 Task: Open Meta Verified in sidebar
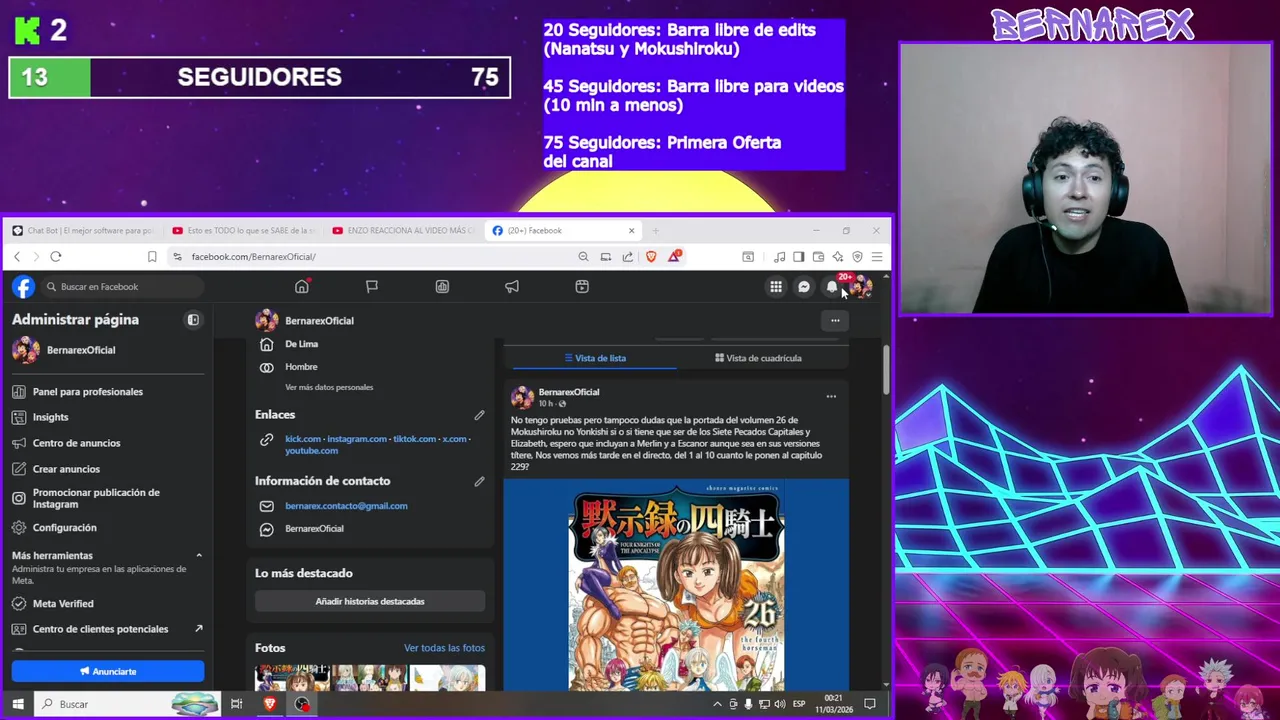[108, 604]
